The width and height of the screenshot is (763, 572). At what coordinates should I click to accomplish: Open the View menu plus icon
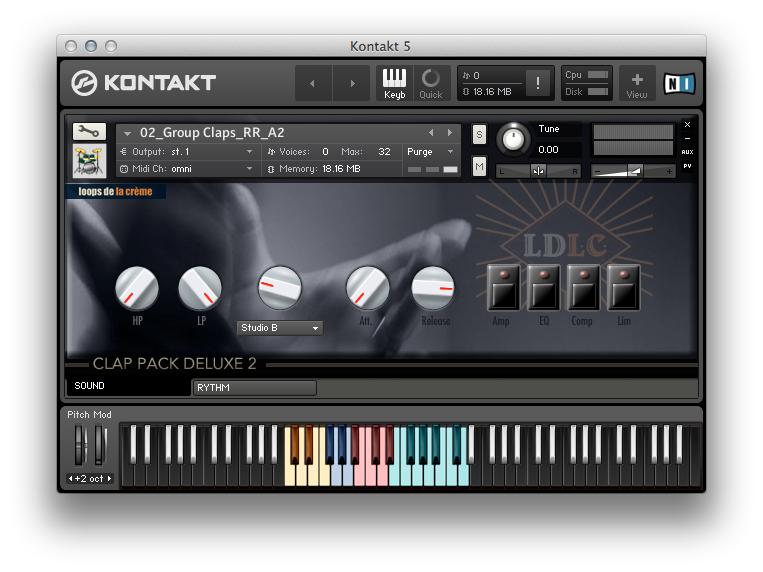637,83
